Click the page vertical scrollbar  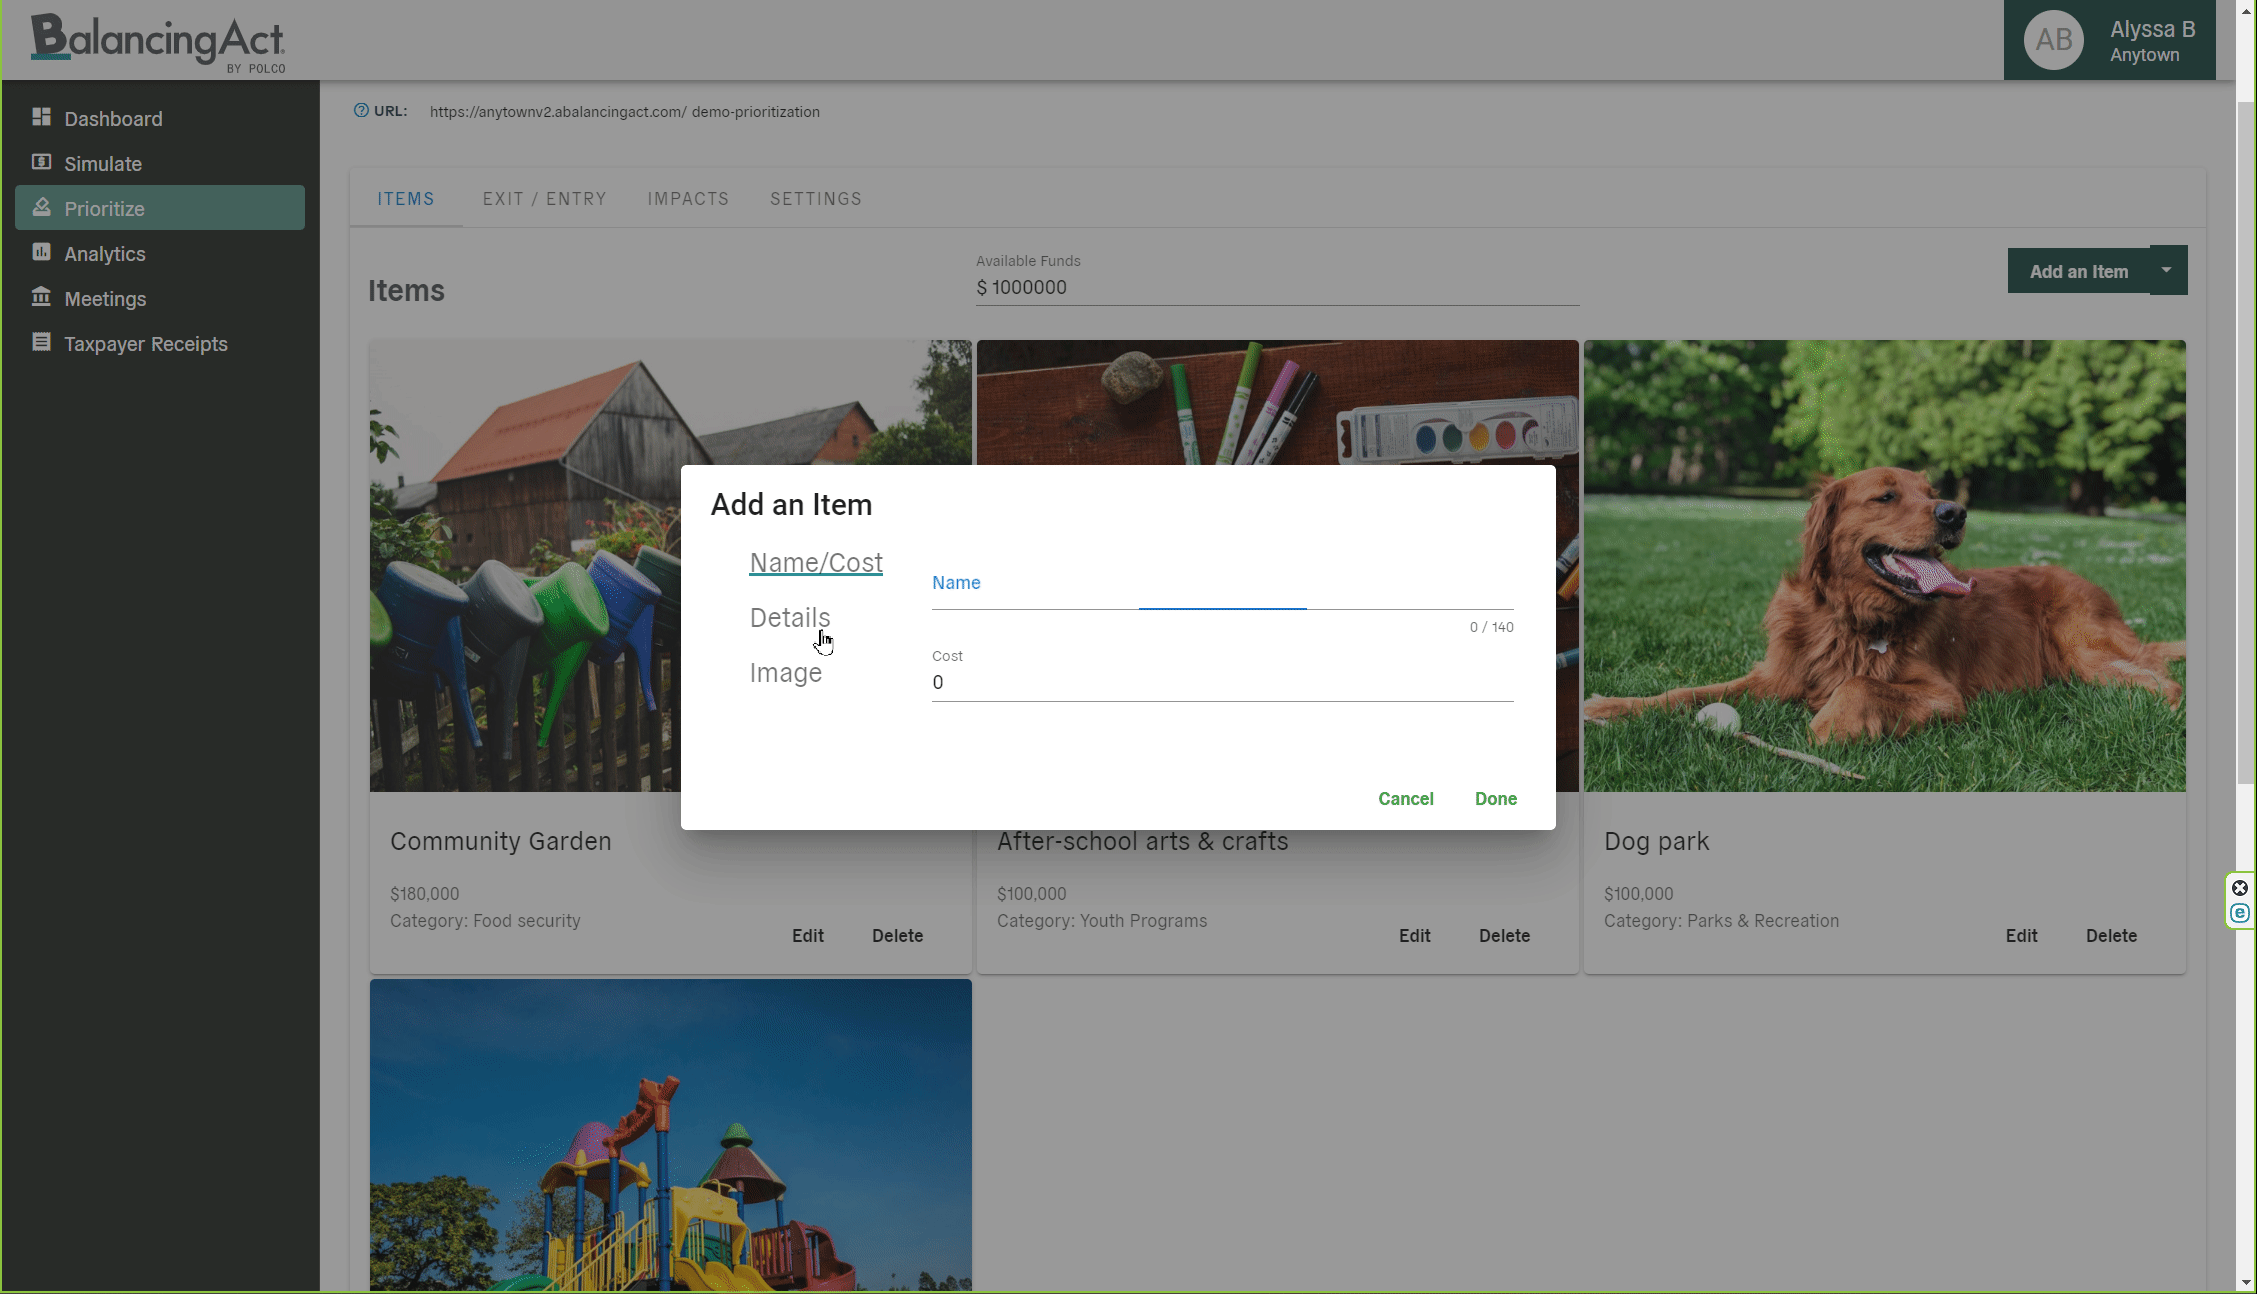pyautogui.click(x=2246, y=440)
